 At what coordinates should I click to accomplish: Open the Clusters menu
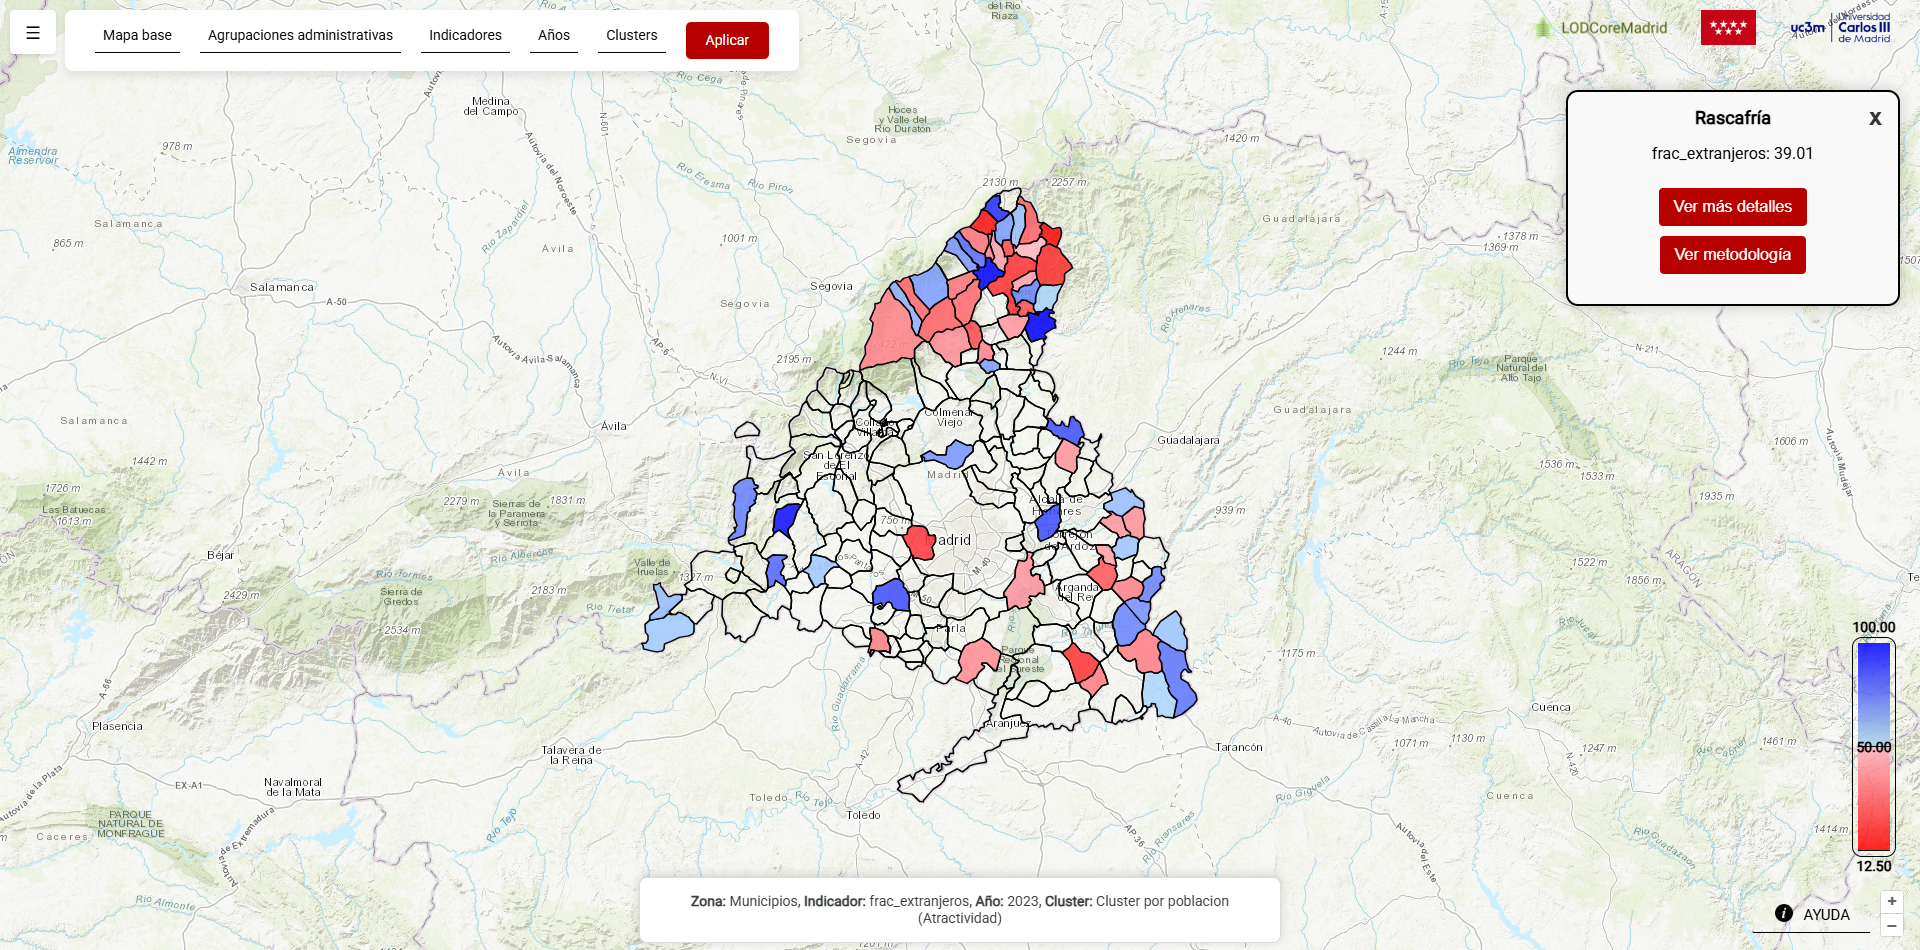[x=632, y=35]
